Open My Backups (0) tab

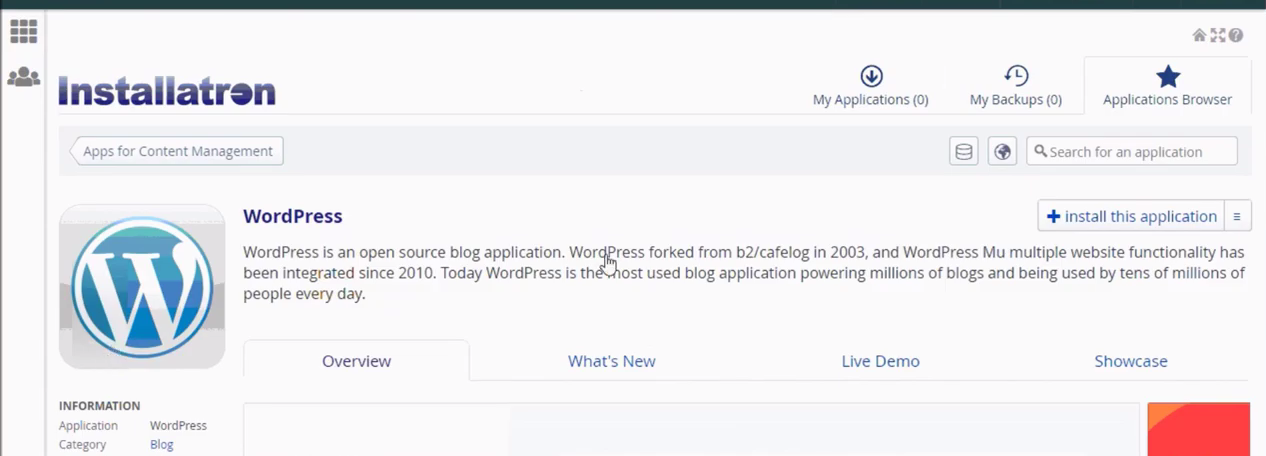(1015, 86)
